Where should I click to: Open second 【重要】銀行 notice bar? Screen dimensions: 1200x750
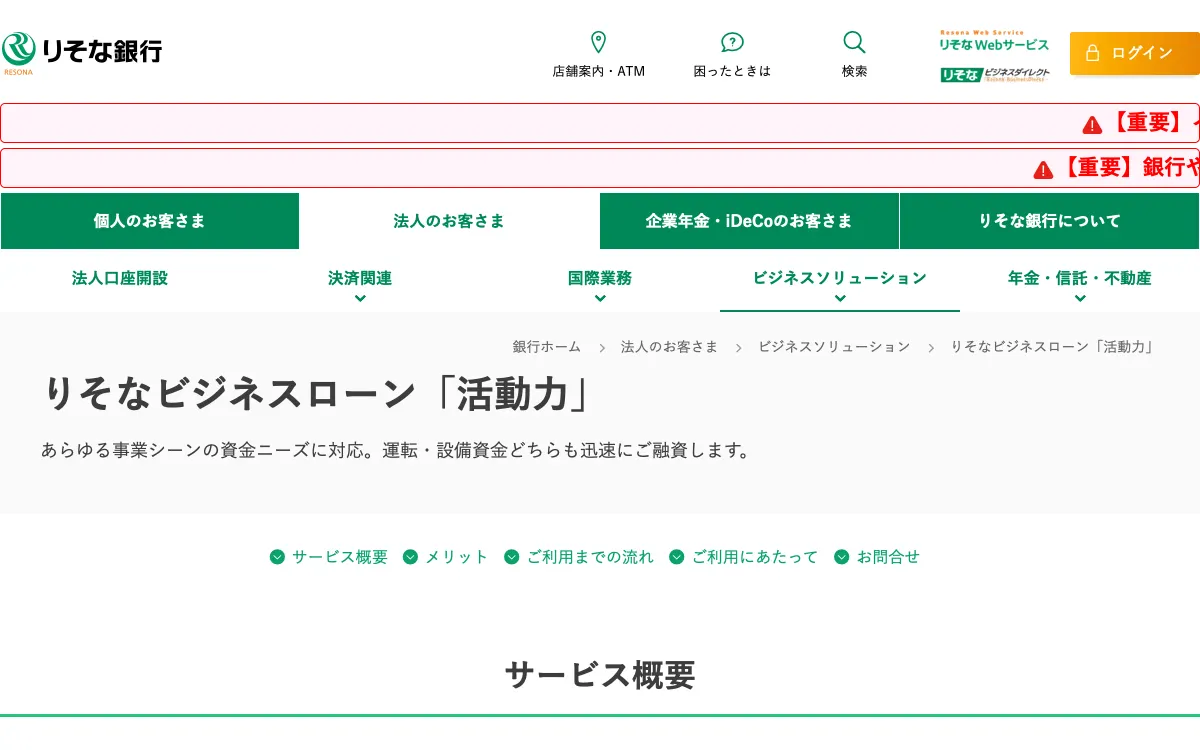click(600, 168)
